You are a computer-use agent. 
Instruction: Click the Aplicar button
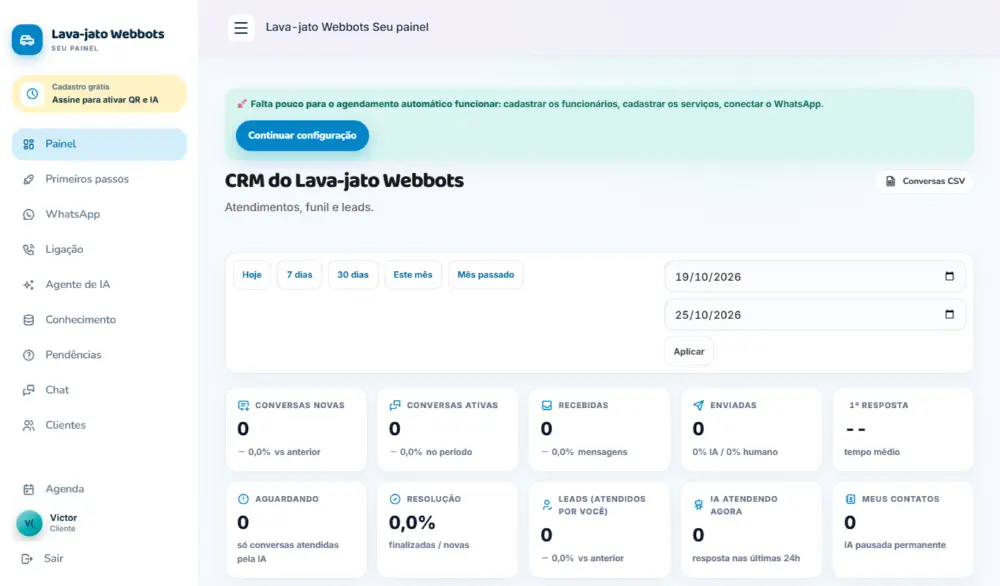click(x=689, y=352)
